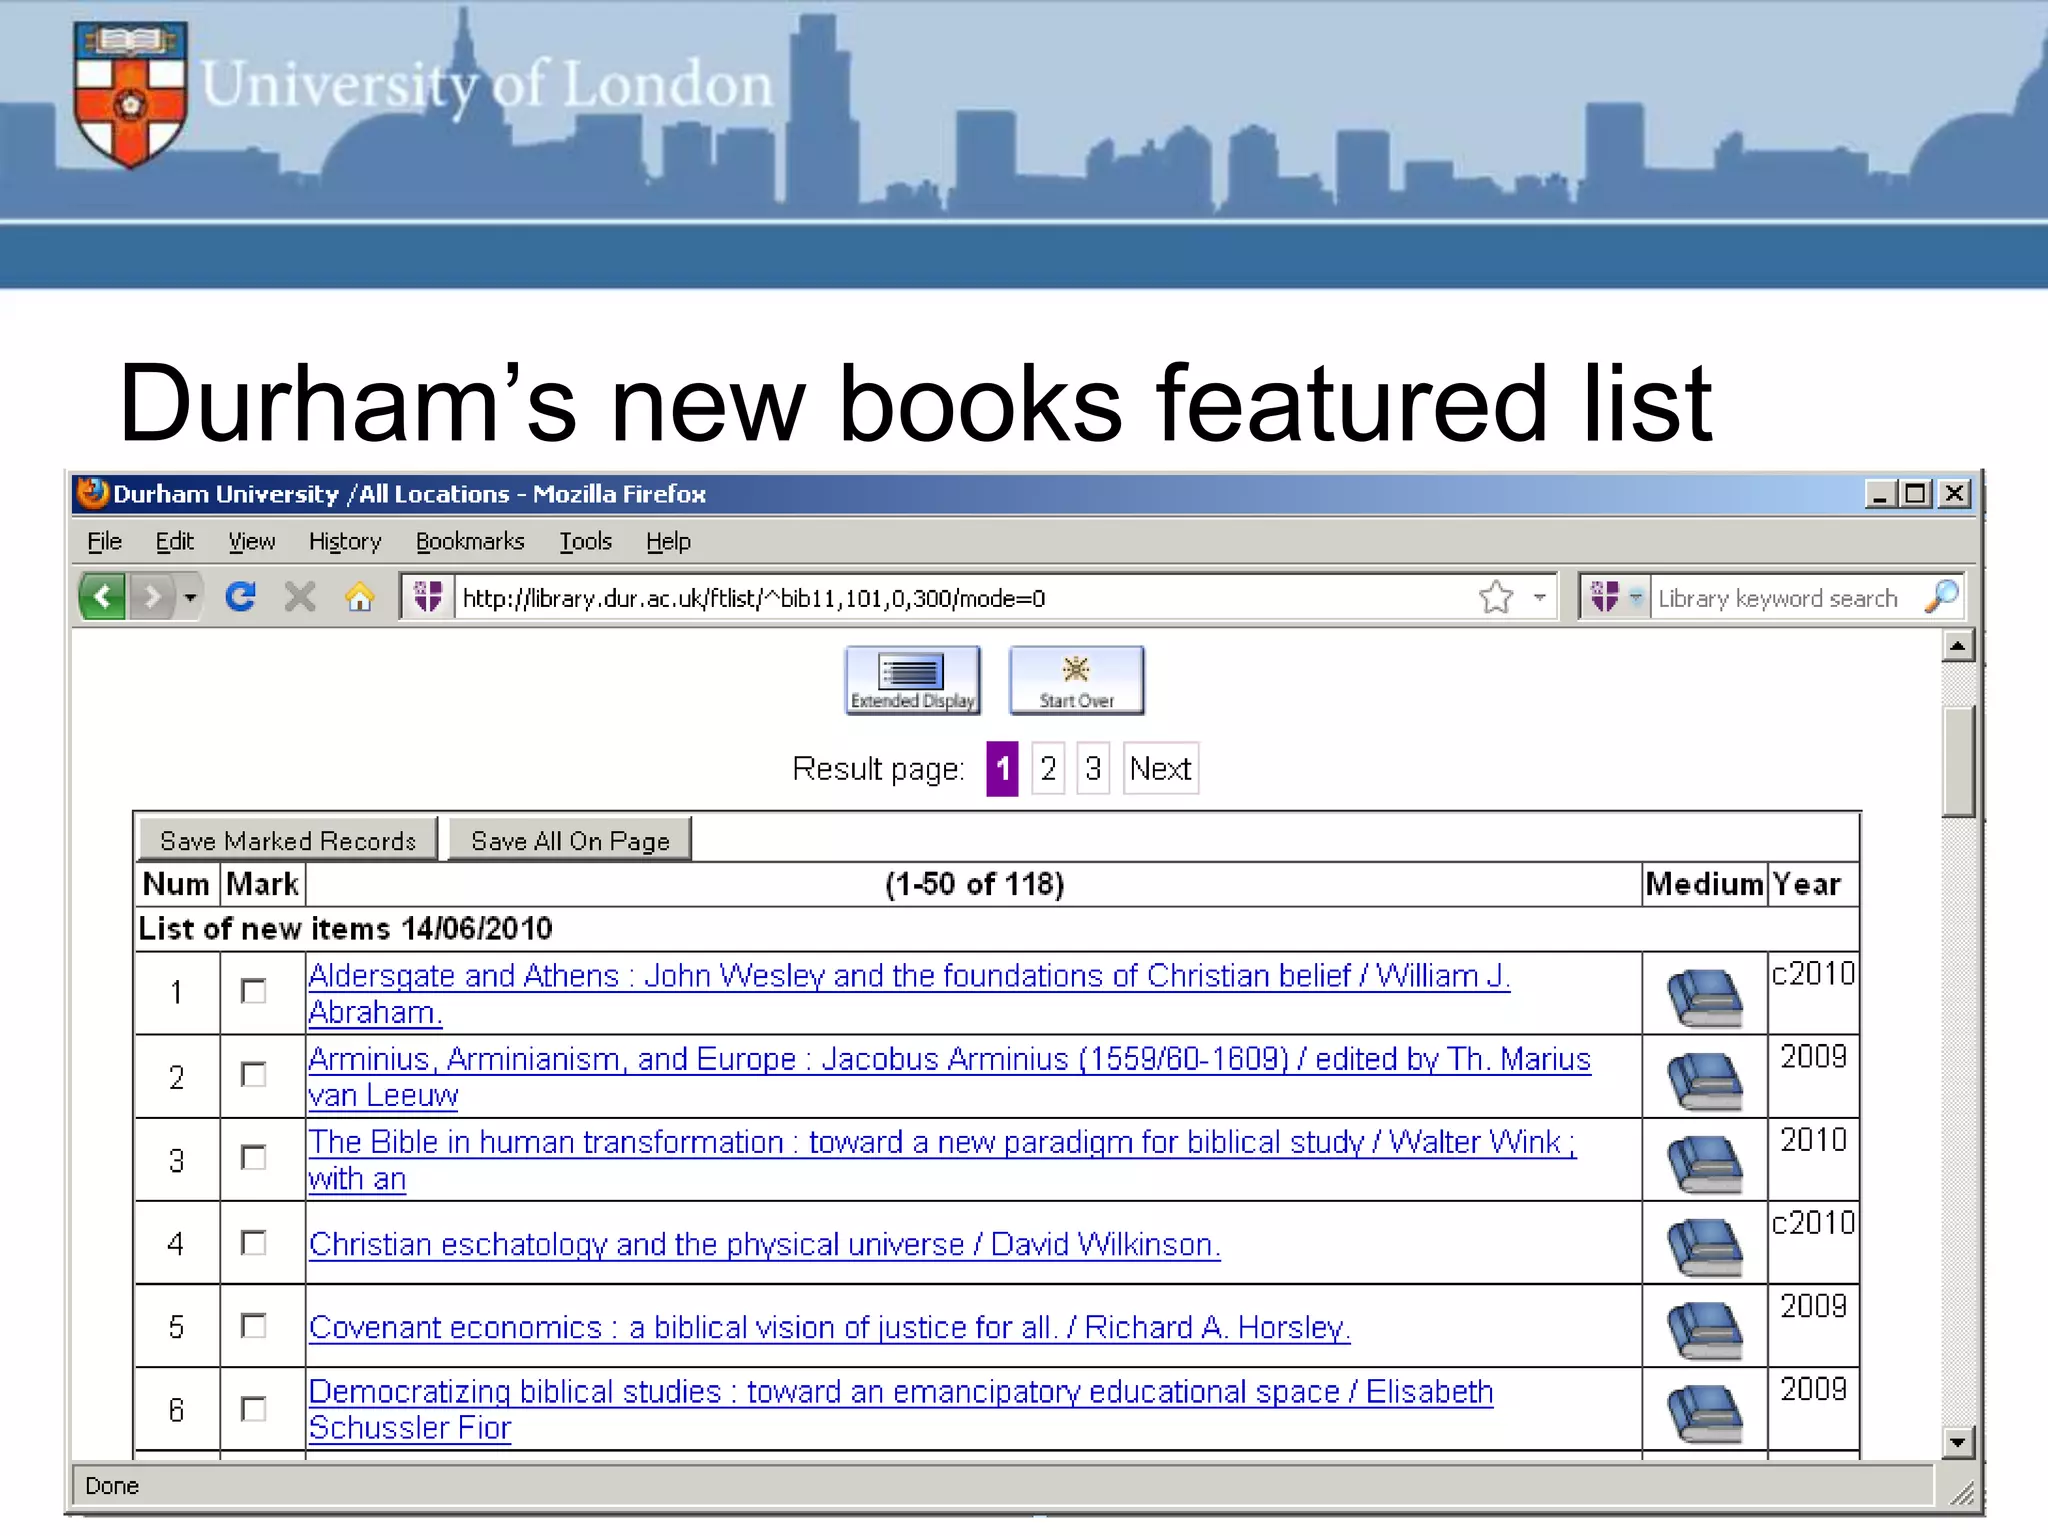Click the Medium column header

coord(1704,884)
